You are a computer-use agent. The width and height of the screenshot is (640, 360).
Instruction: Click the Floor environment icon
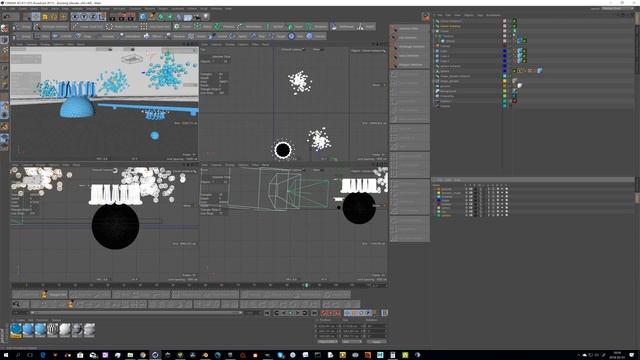tap(188, 17)
